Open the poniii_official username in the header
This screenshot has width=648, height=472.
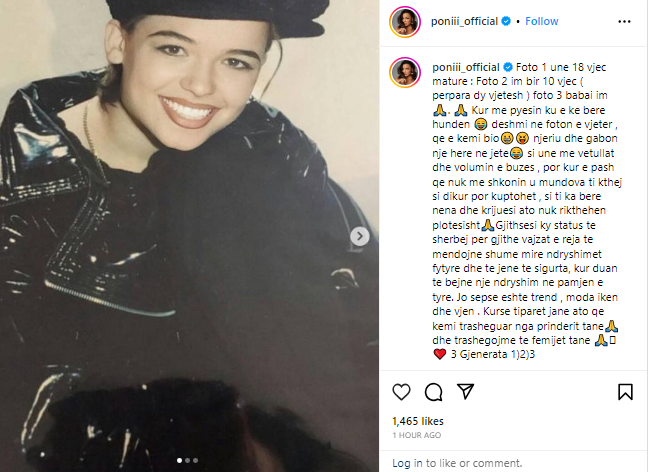coord(464,21)
